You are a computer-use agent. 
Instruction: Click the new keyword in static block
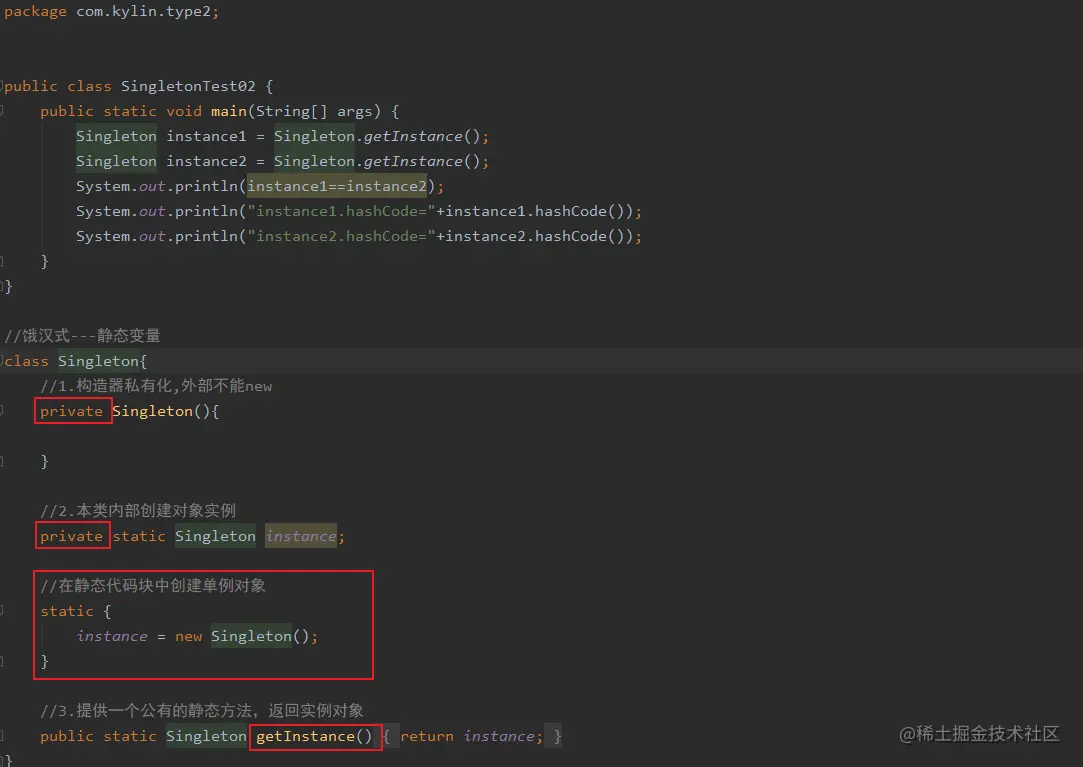pyautogui.click(x=188, y=636)
